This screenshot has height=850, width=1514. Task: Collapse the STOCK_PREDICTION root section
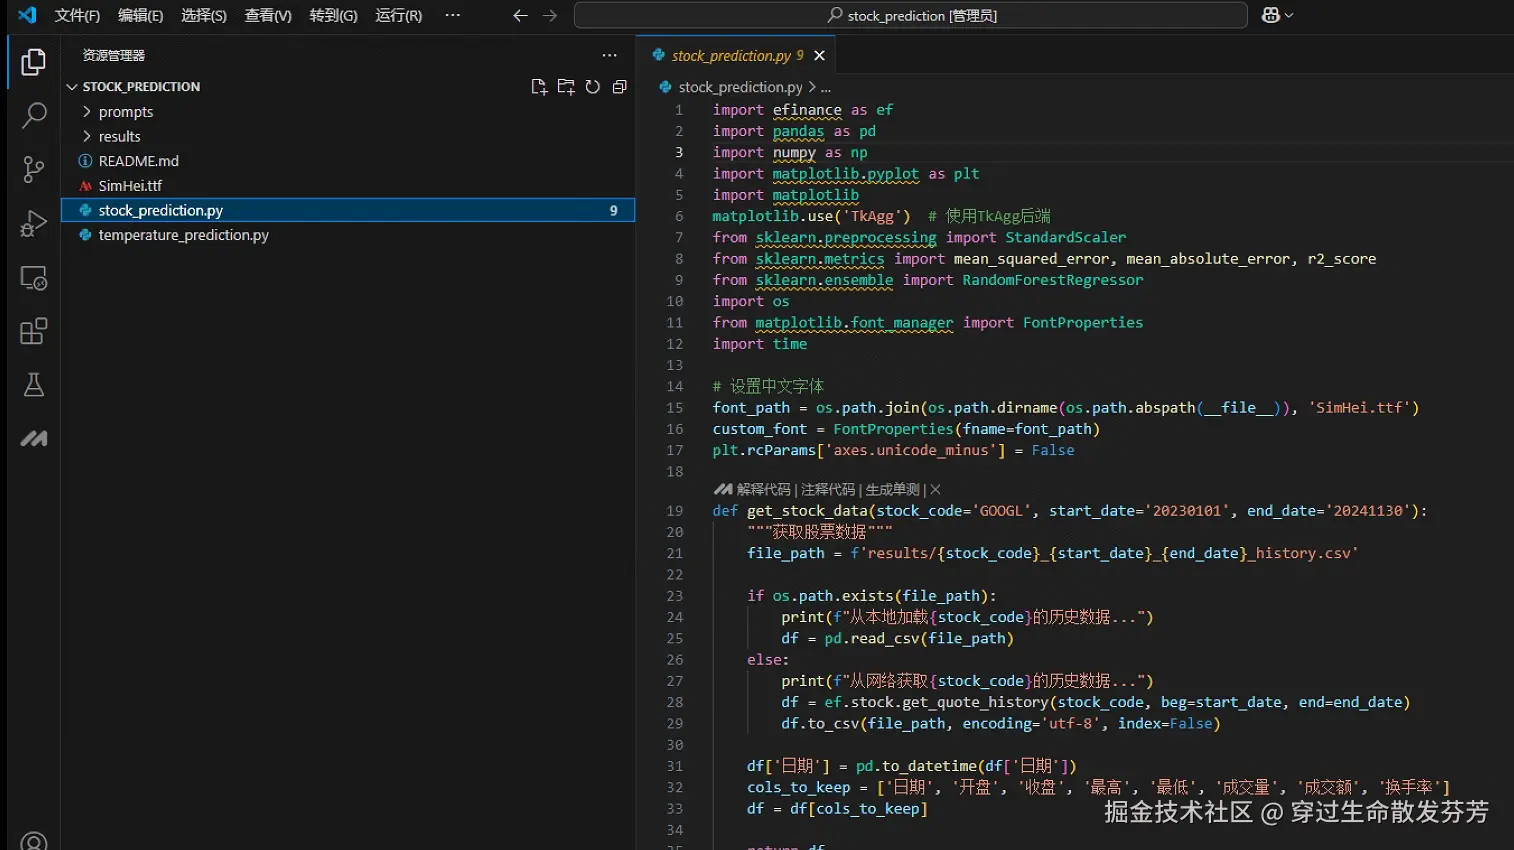140,87
